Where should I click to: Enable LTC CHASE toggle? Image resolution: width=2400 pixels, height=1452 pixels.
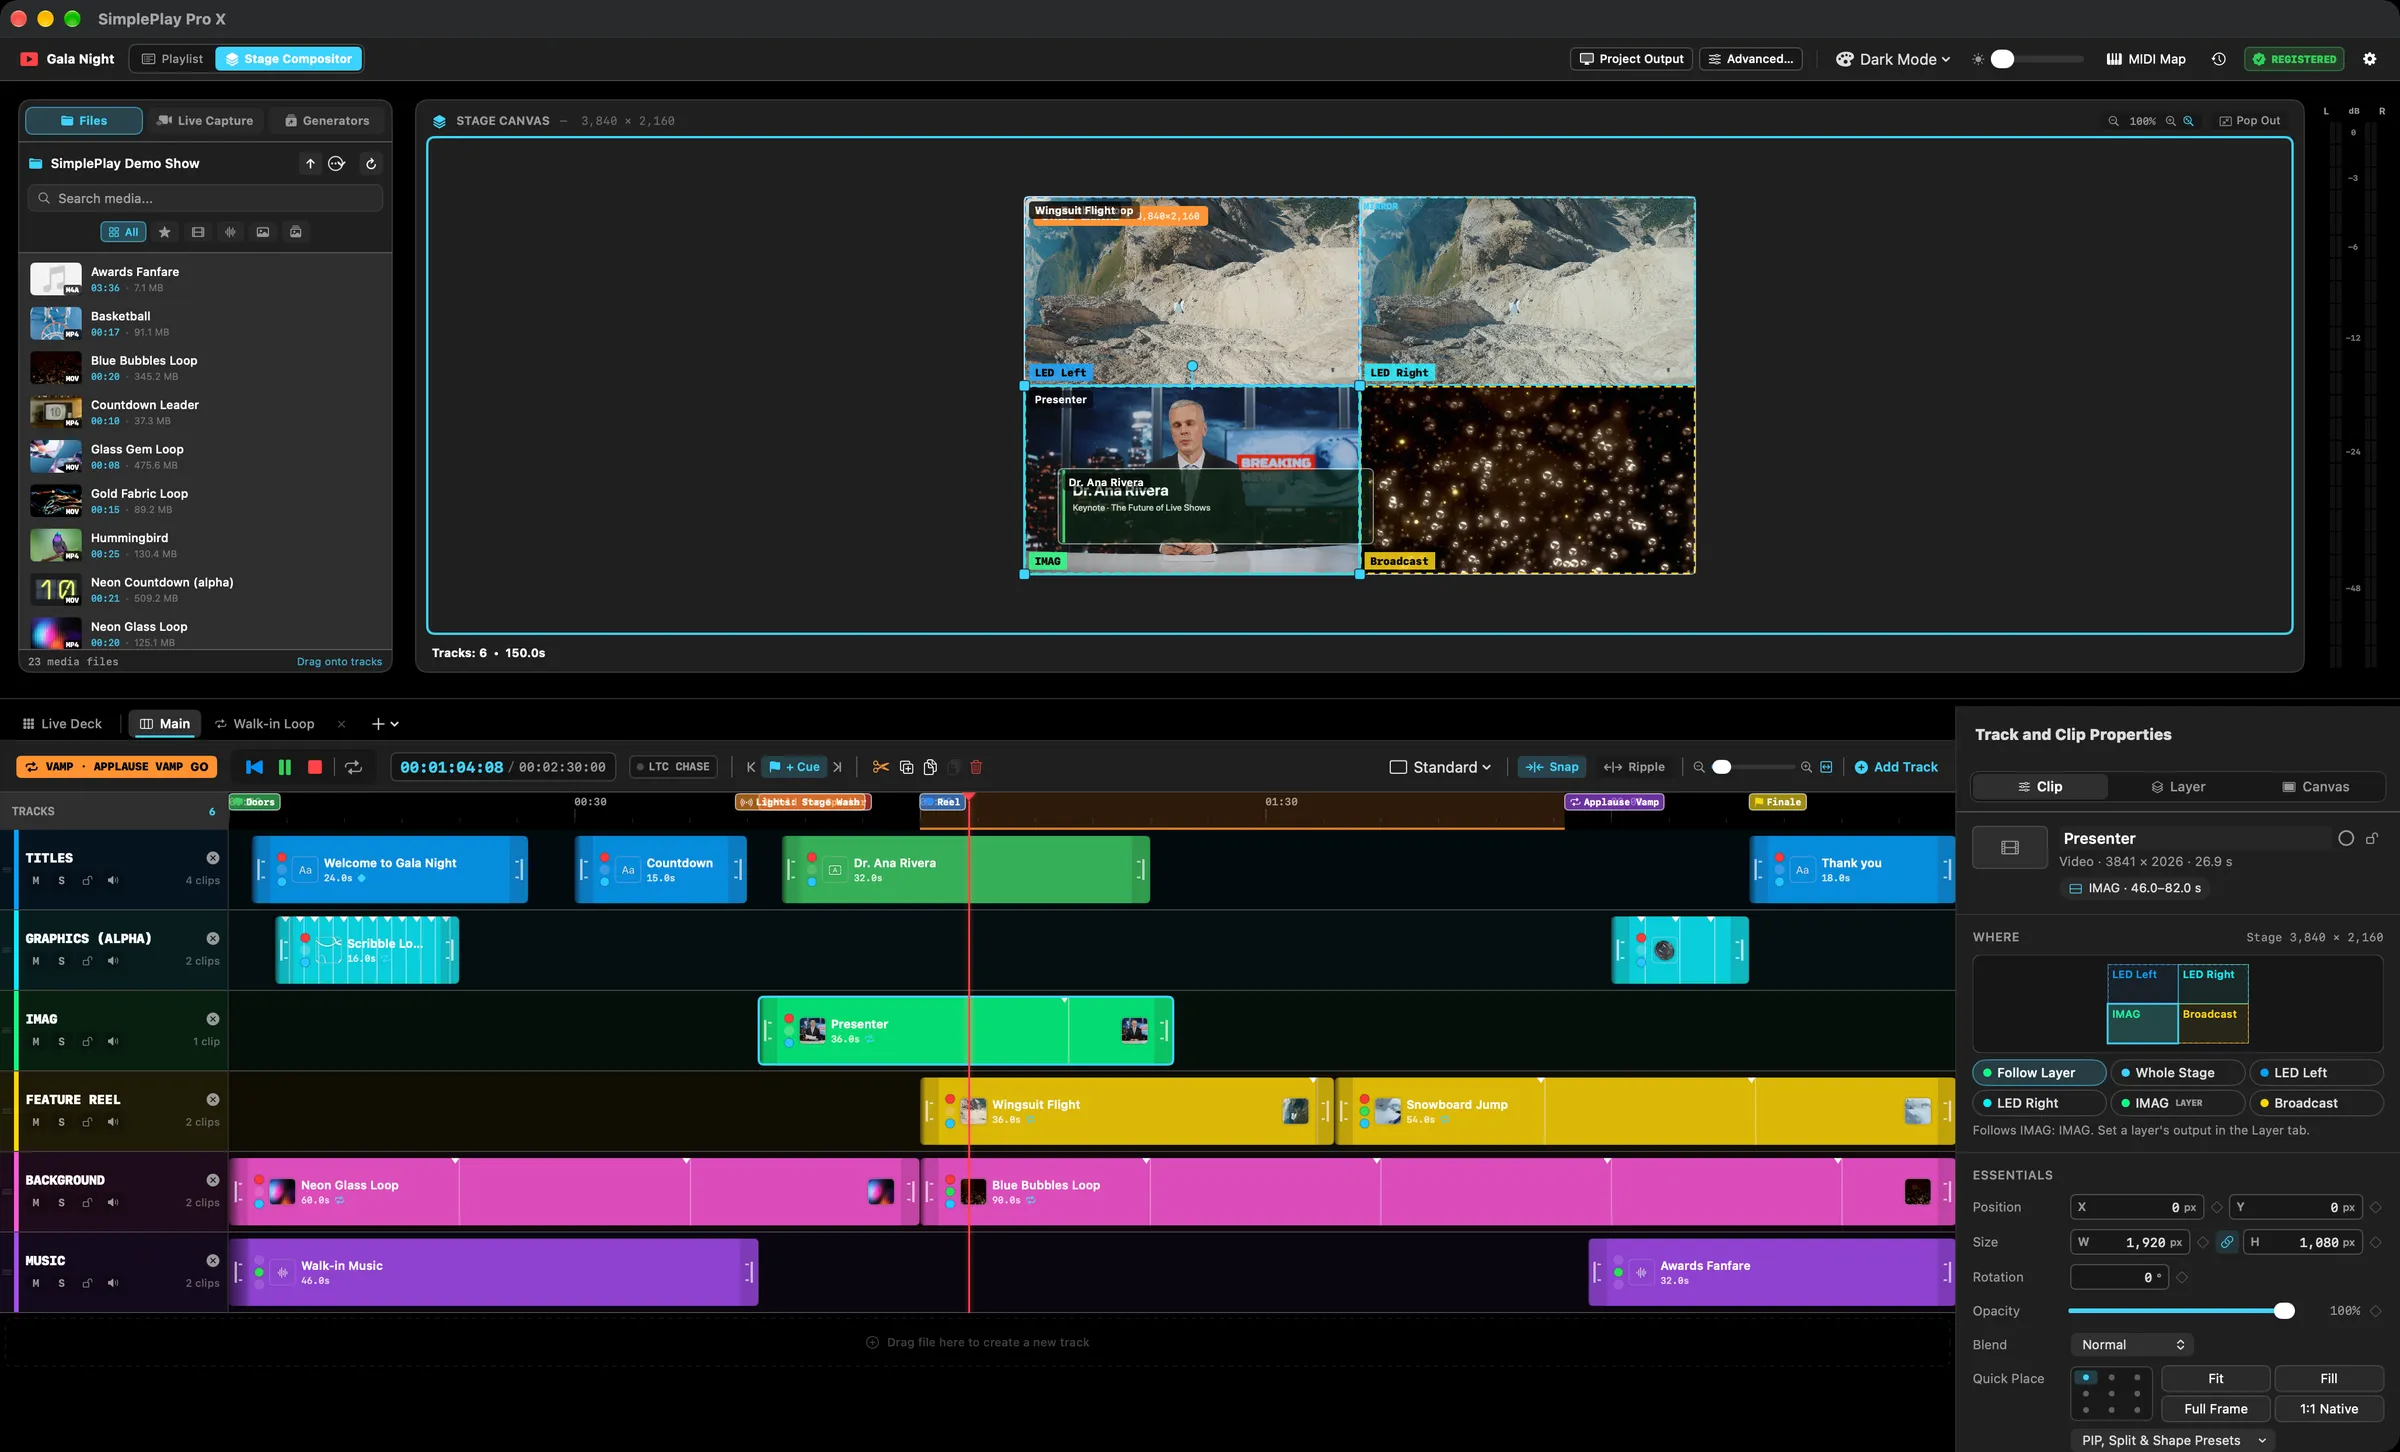point(673,767)
